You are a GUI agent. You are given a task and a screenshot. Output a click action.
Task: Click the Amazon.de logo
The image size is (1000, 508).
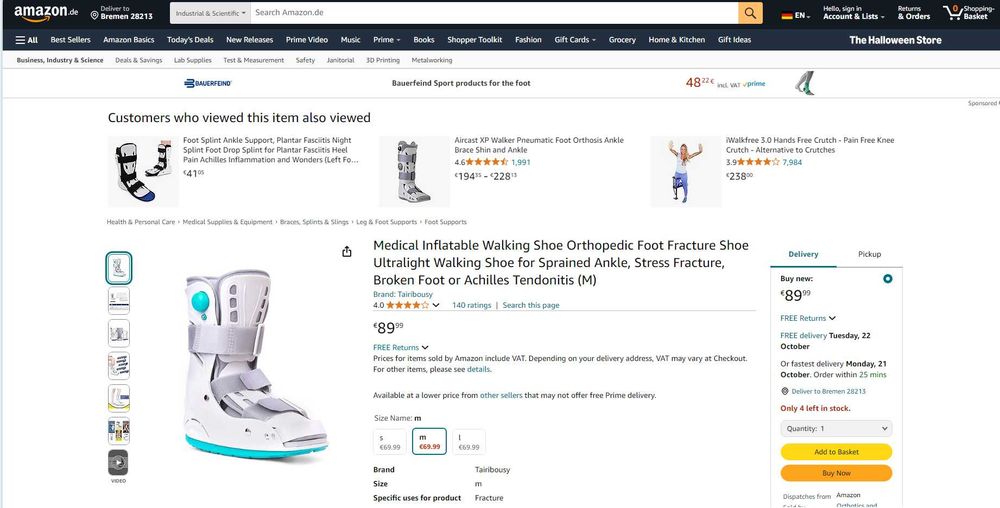(x=46, y=13)
